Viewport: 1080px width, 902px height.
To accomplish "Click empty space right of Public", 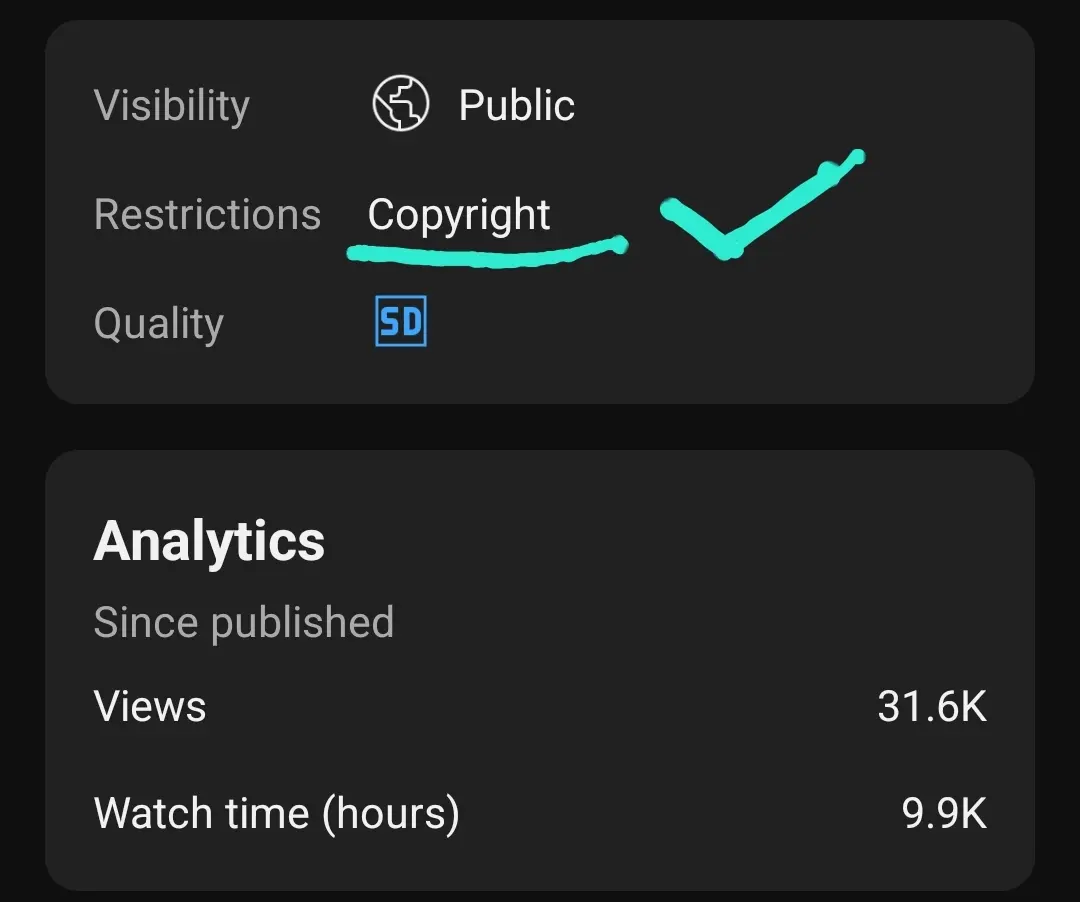I will [792, 105].
